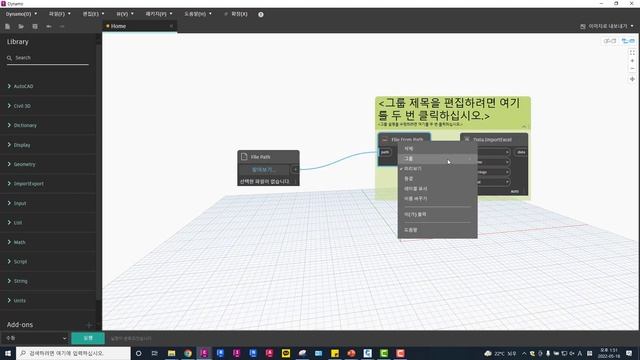Choose 동결 in the context menu
Image resolution: width=640 pixels, height=360 pixels.
pyautogui.click(x=437, y=179)
